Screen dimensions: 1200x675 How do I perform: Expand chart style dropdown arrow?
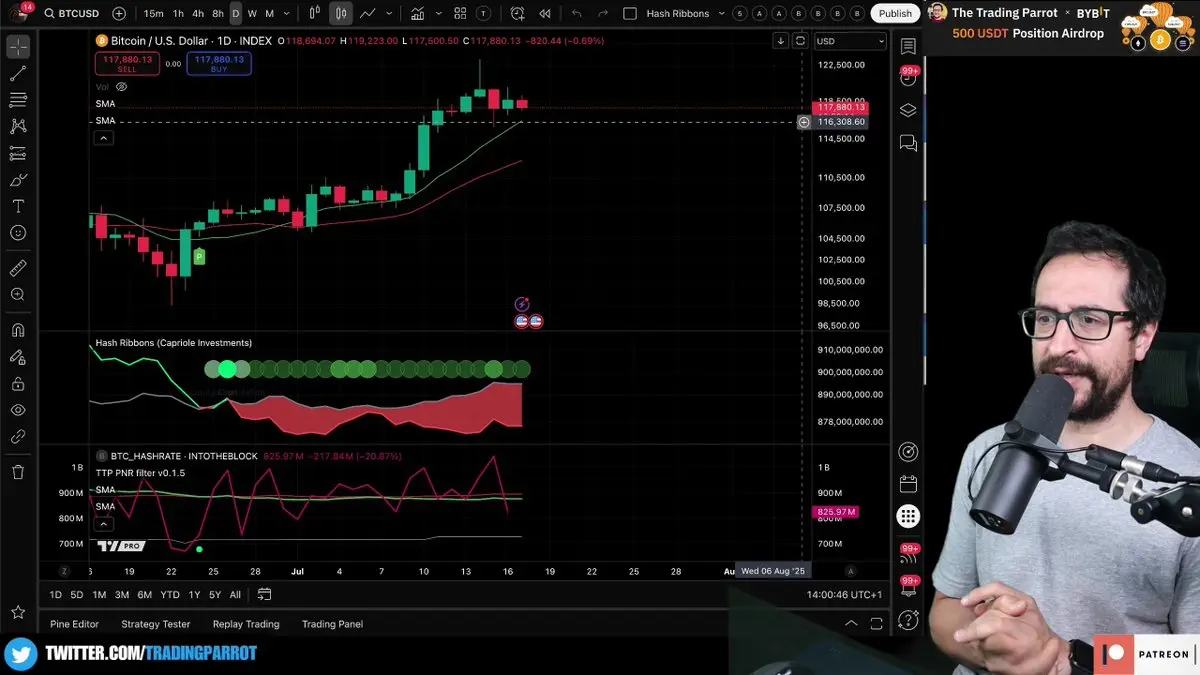(x=387, y=14)
